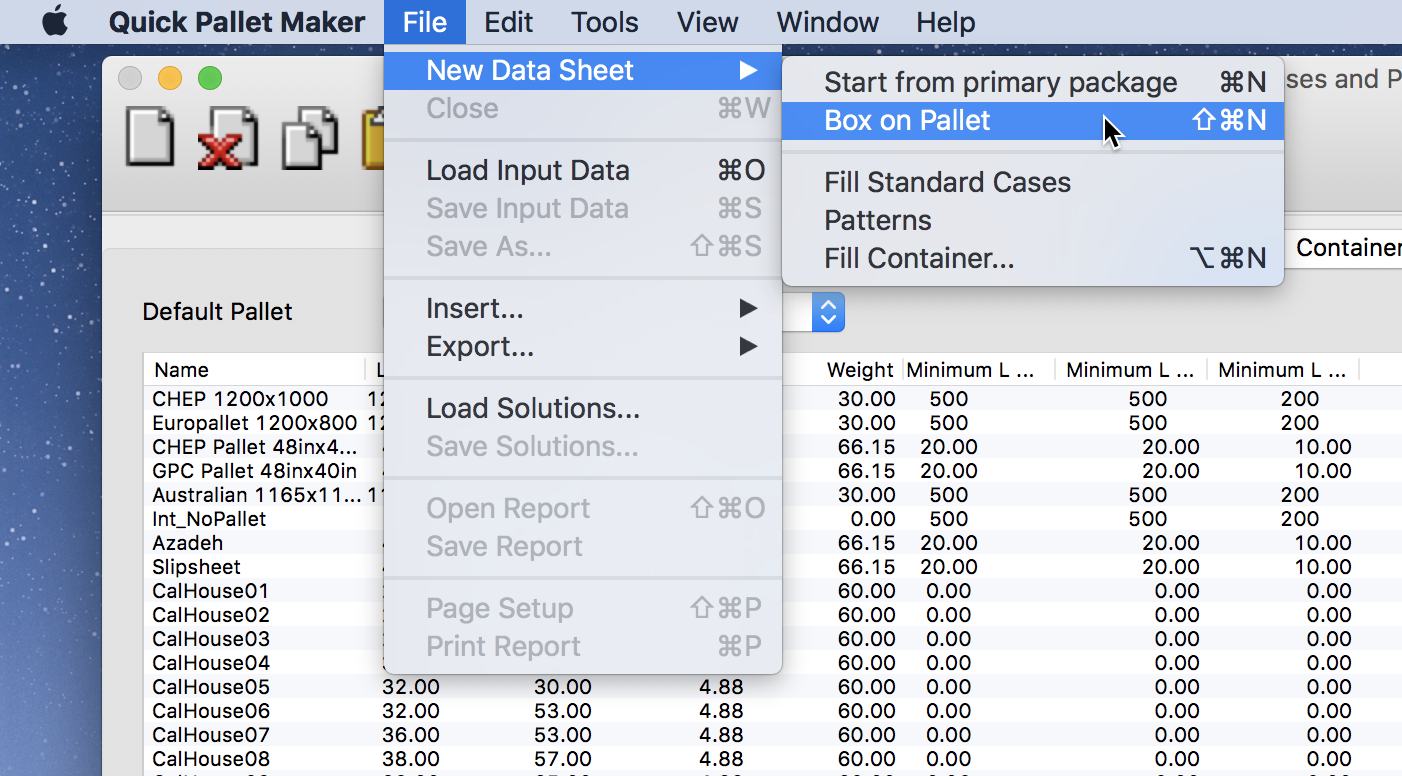
Task: Open the Default Pallet dropdown arrows
Action: coord(827,312)
